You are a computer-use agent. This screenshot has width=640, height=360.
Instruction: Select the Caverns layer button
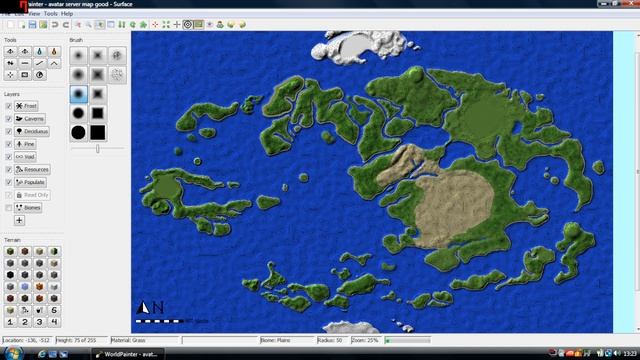tap(30, 119)
